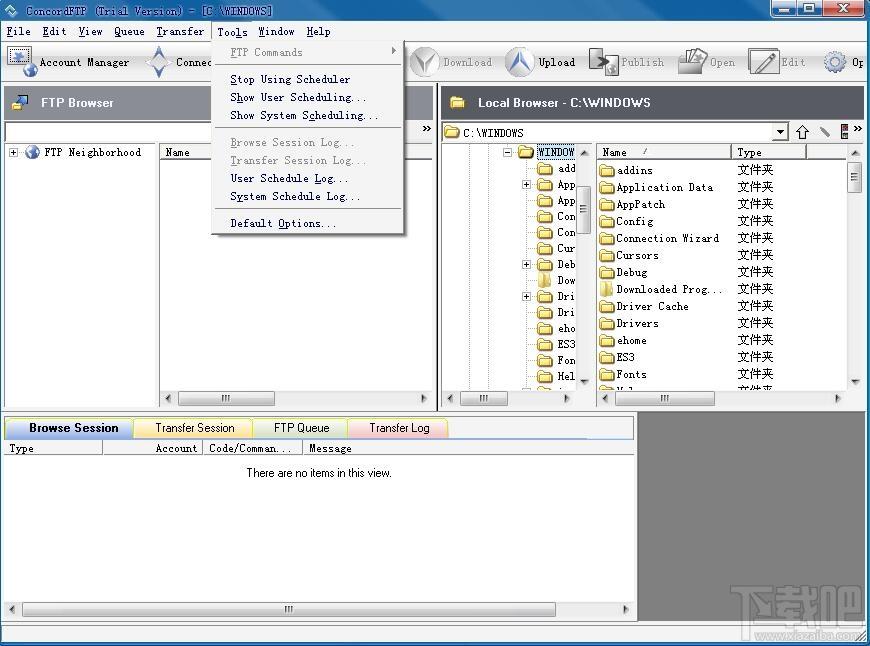Open the Transfer Log tab

399,428
